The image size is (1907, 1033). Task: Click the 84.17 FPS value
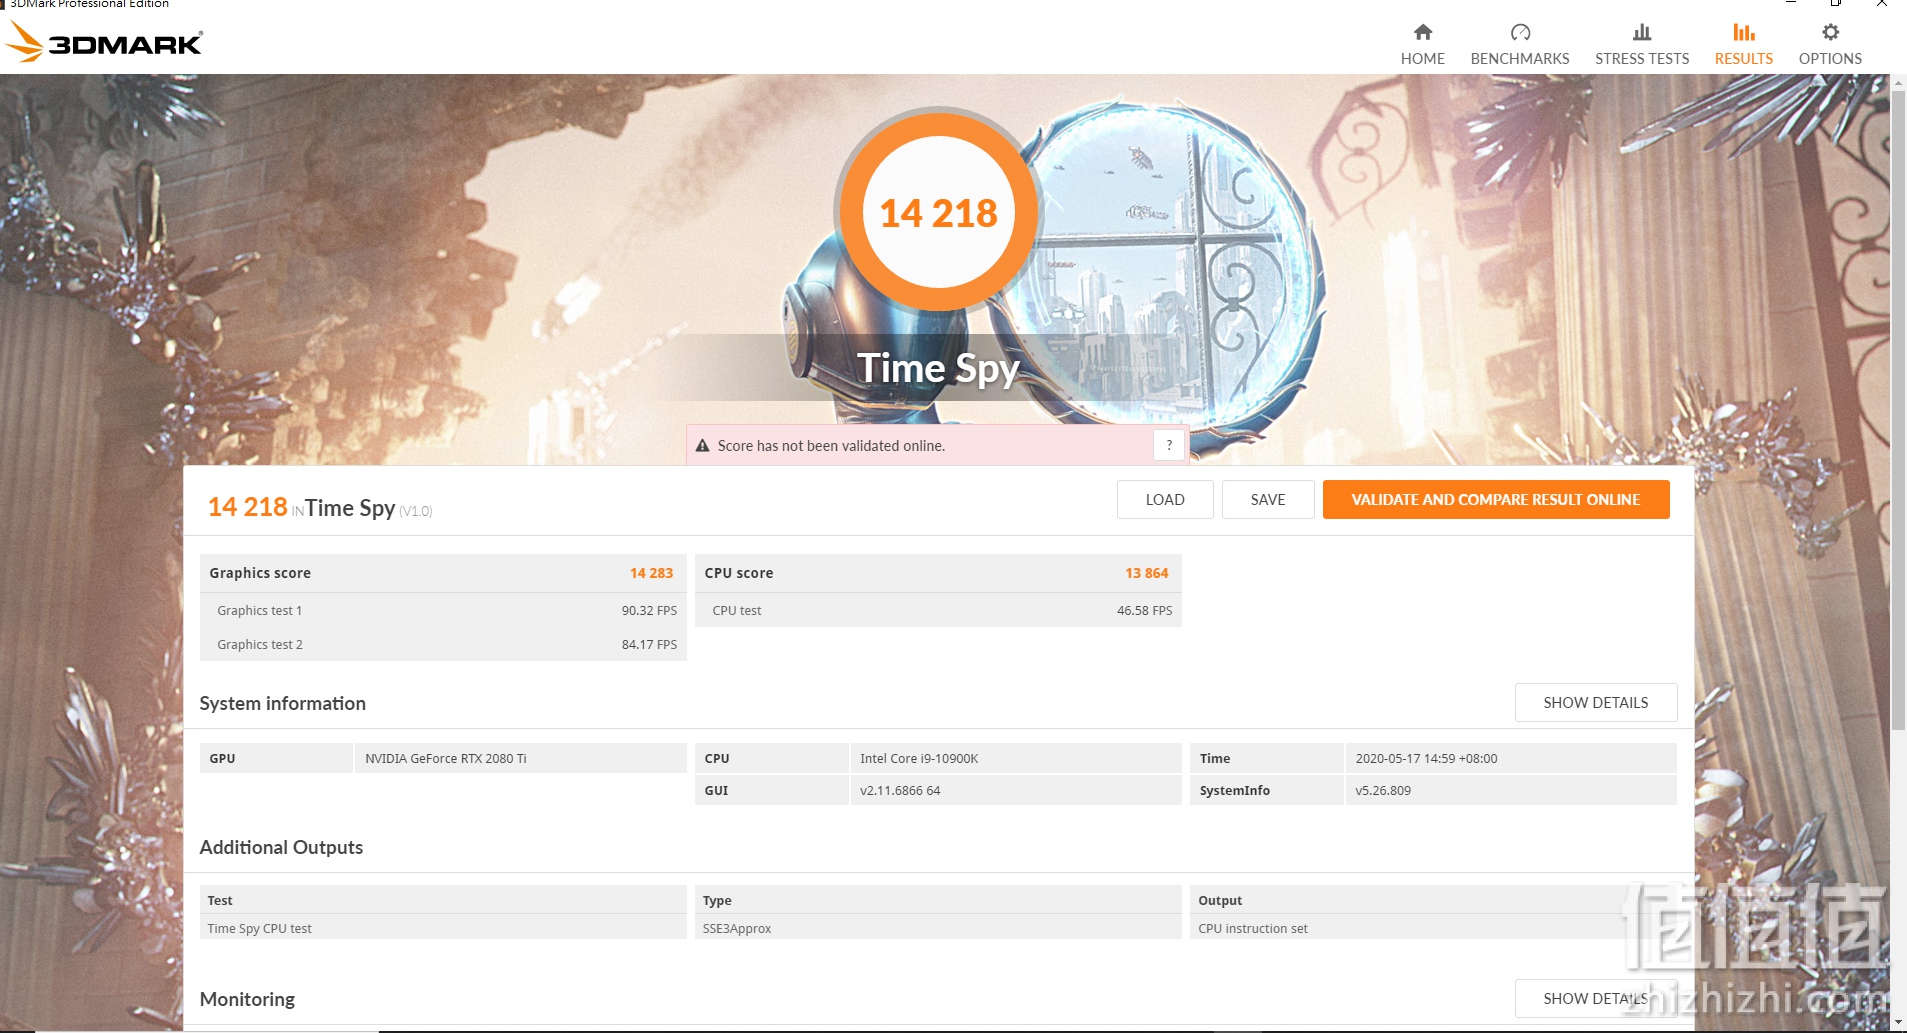tap(649, 645)
